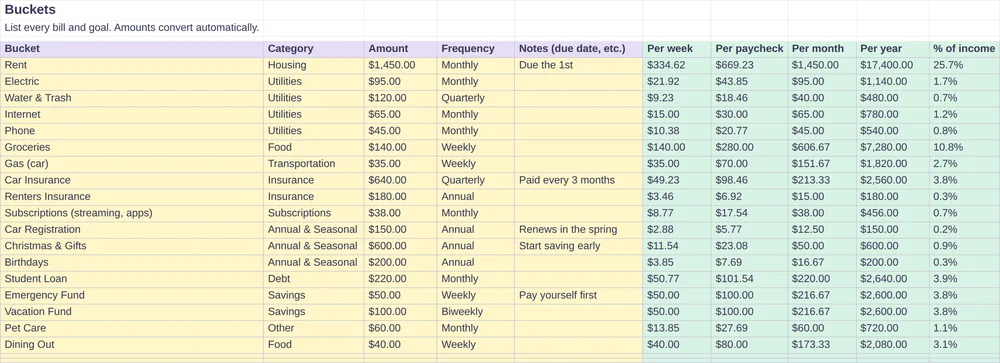
Task: Click the Per paycheck column header
Action: point(749,48)
